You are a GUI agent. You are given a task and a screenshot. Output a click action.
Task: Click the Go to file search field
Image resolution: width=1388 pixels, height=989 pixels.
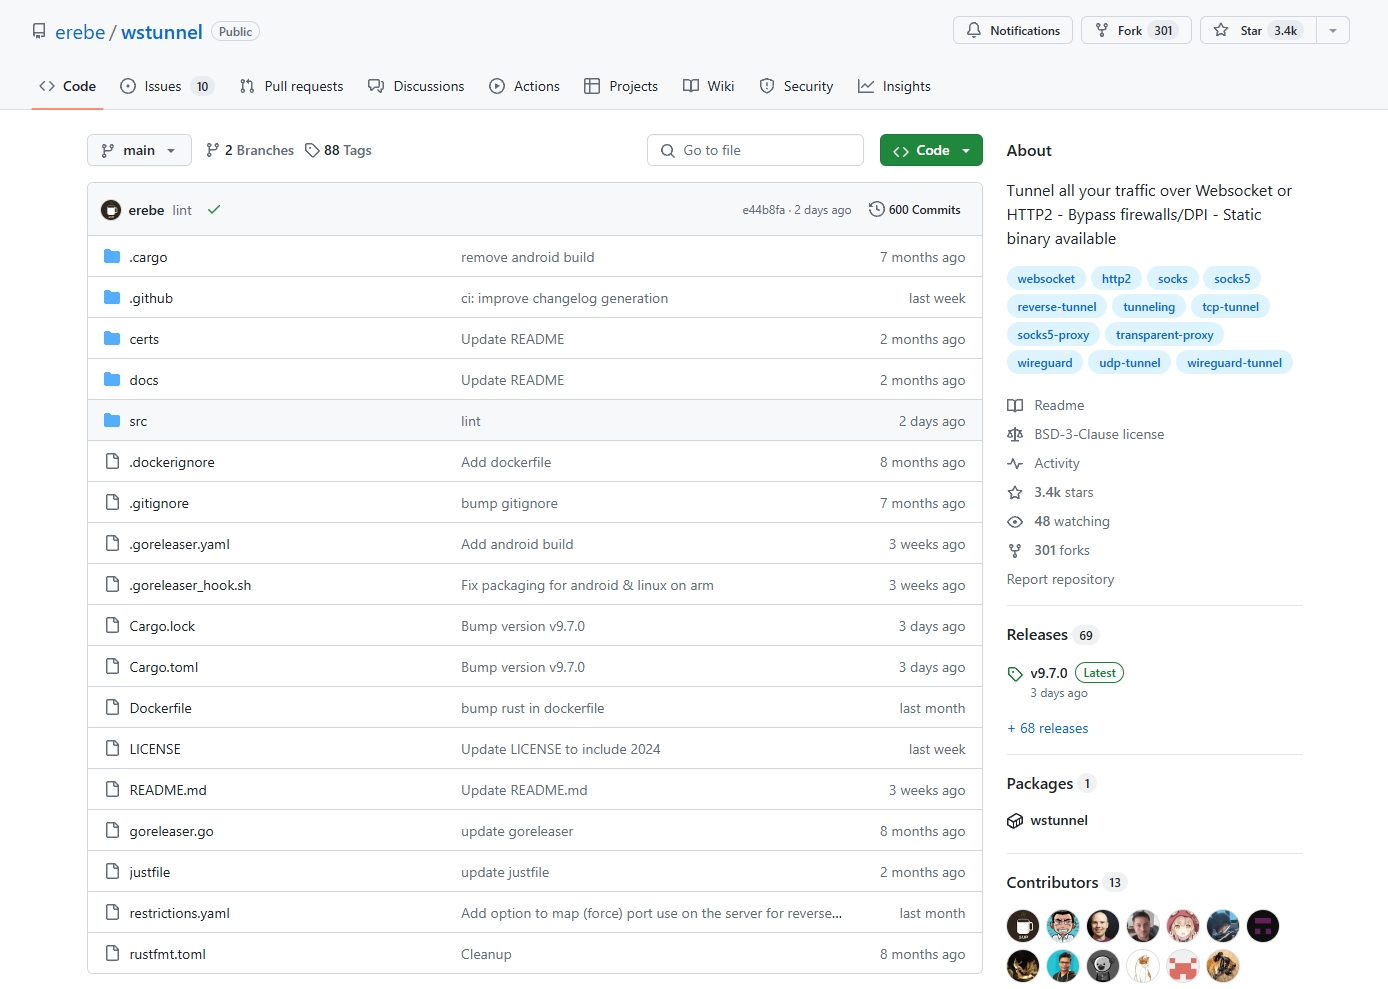pos(755,150)
